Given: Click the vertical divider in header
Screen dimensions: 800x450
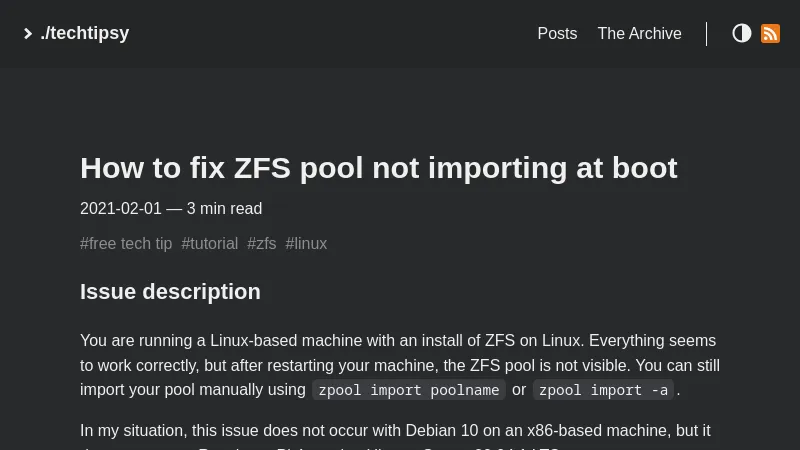Looking at the screenshot, I should tap(706, 33).
